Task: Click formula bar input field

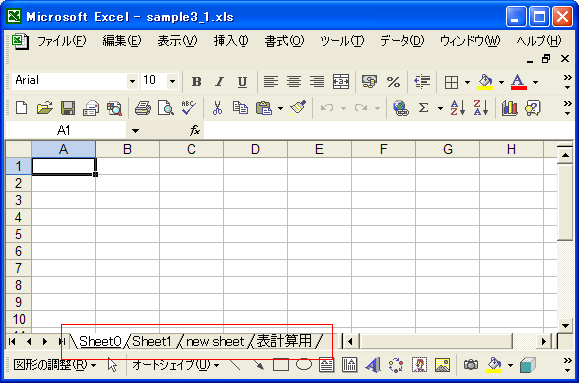Action: tap(388, 130)
